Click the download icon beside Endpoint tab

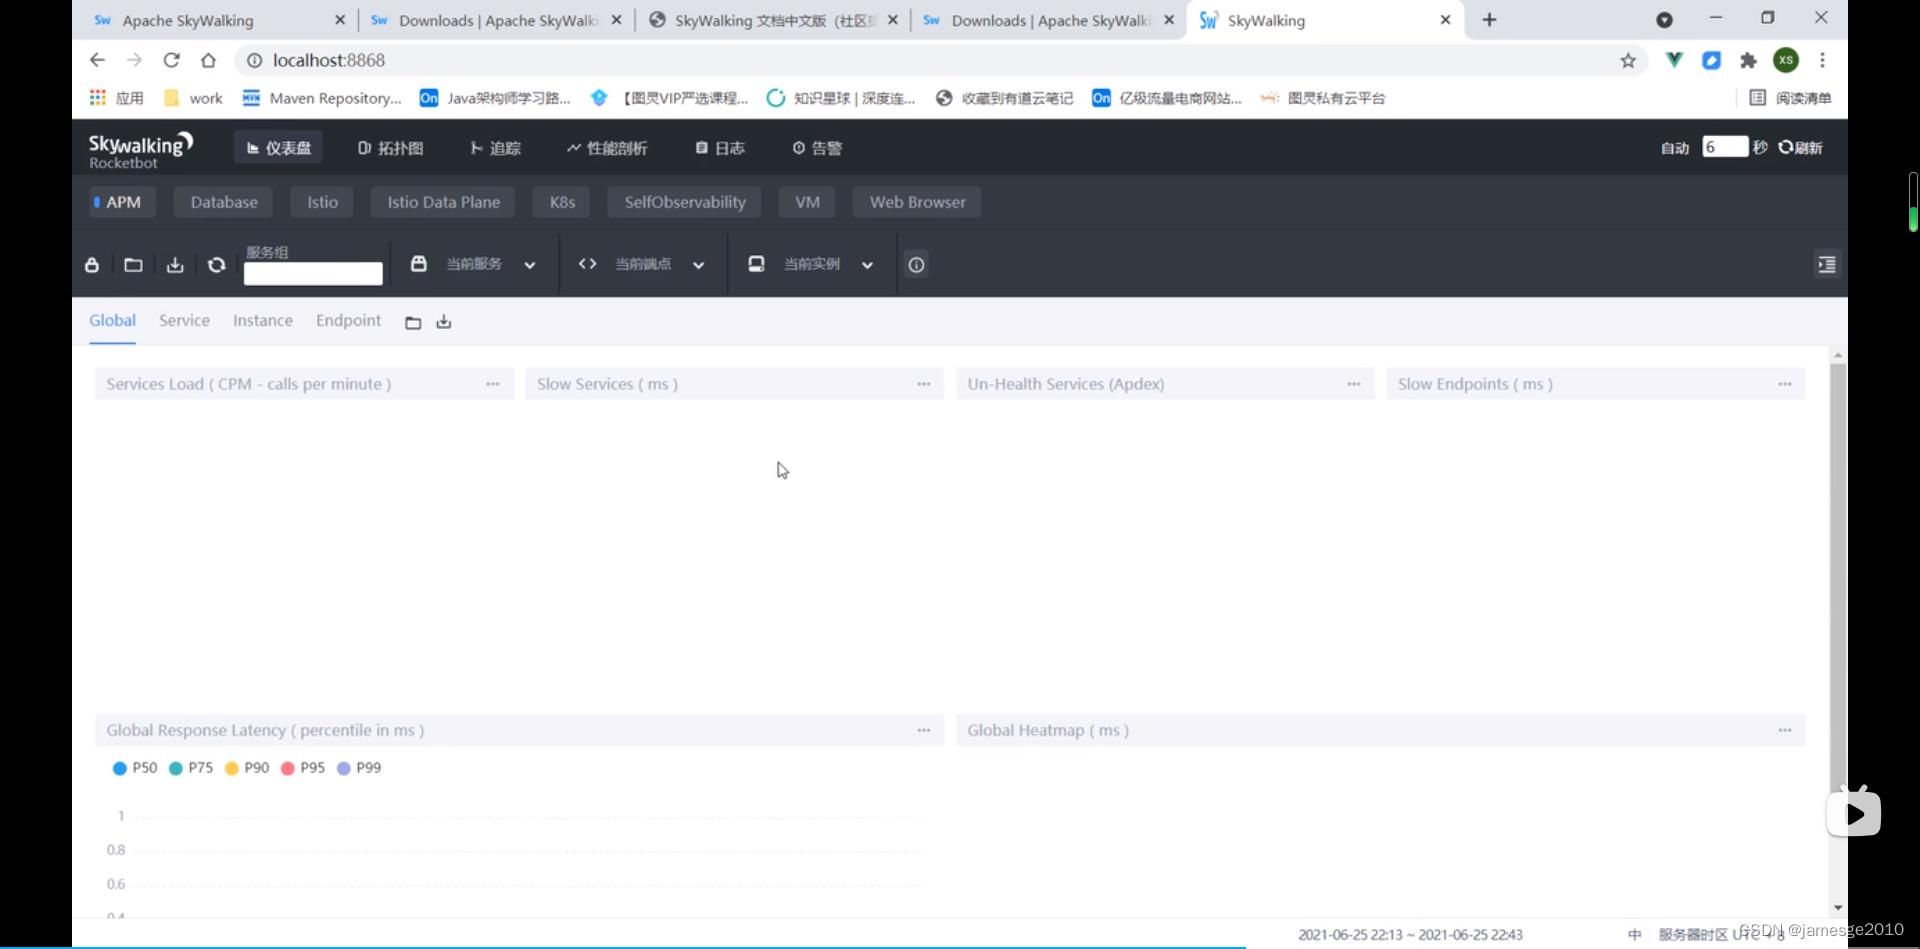point(444,322)
